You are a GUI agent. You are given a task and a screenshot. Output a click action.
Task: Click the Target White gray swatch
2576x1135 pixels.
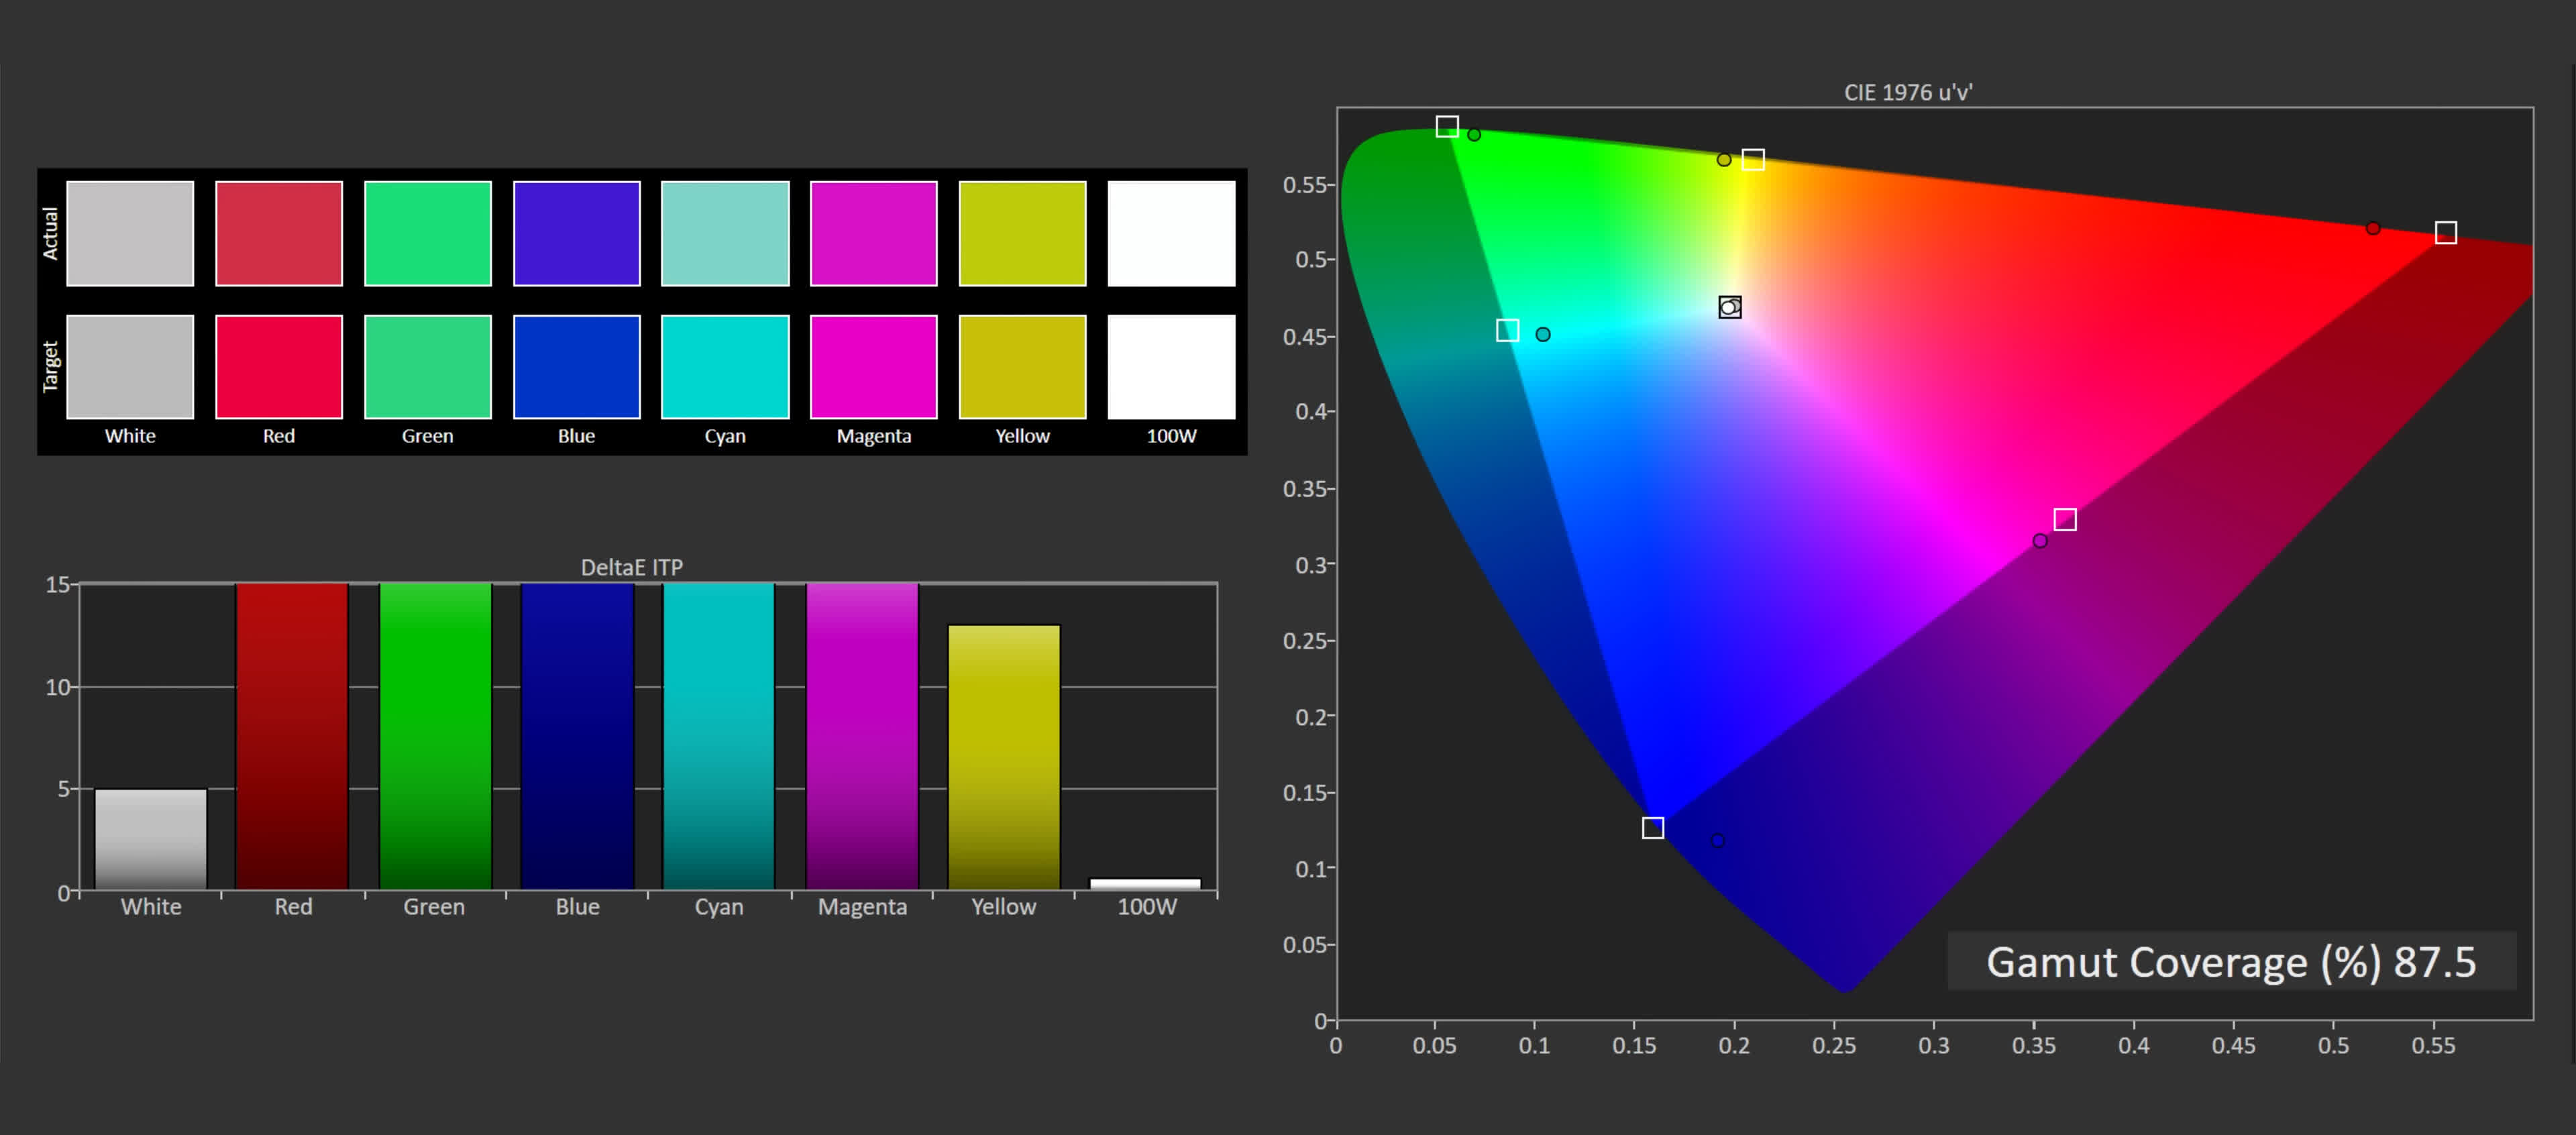click(x=130, y=366)
